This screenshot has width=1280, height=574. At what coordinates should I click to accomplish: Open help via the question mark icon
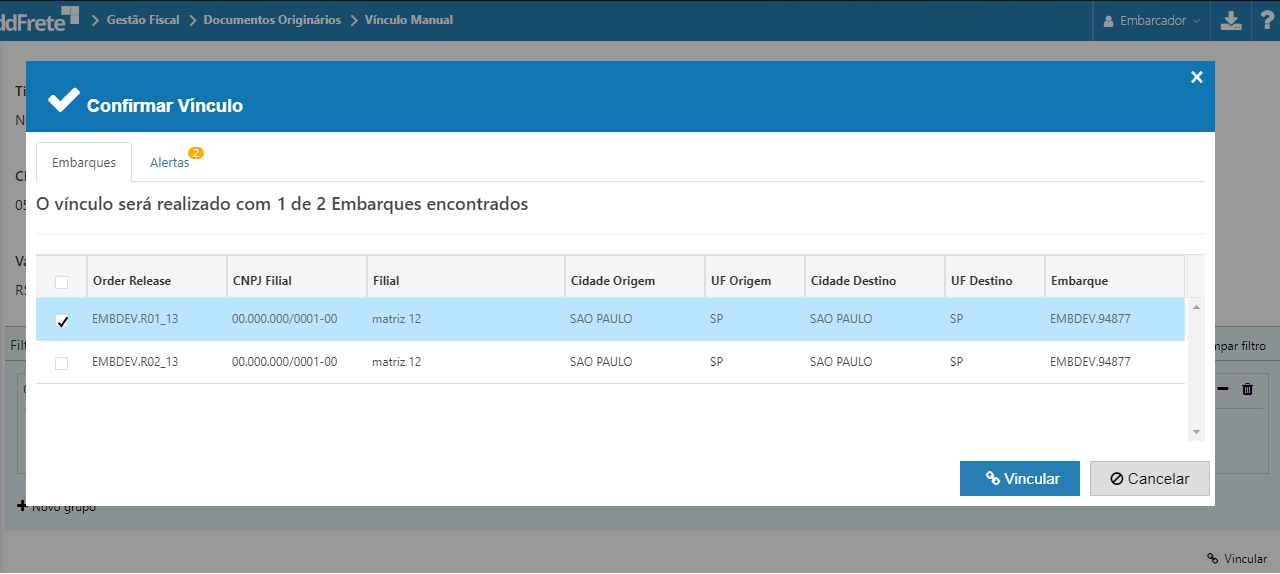pyautogui.click(x=1266, y=20)
